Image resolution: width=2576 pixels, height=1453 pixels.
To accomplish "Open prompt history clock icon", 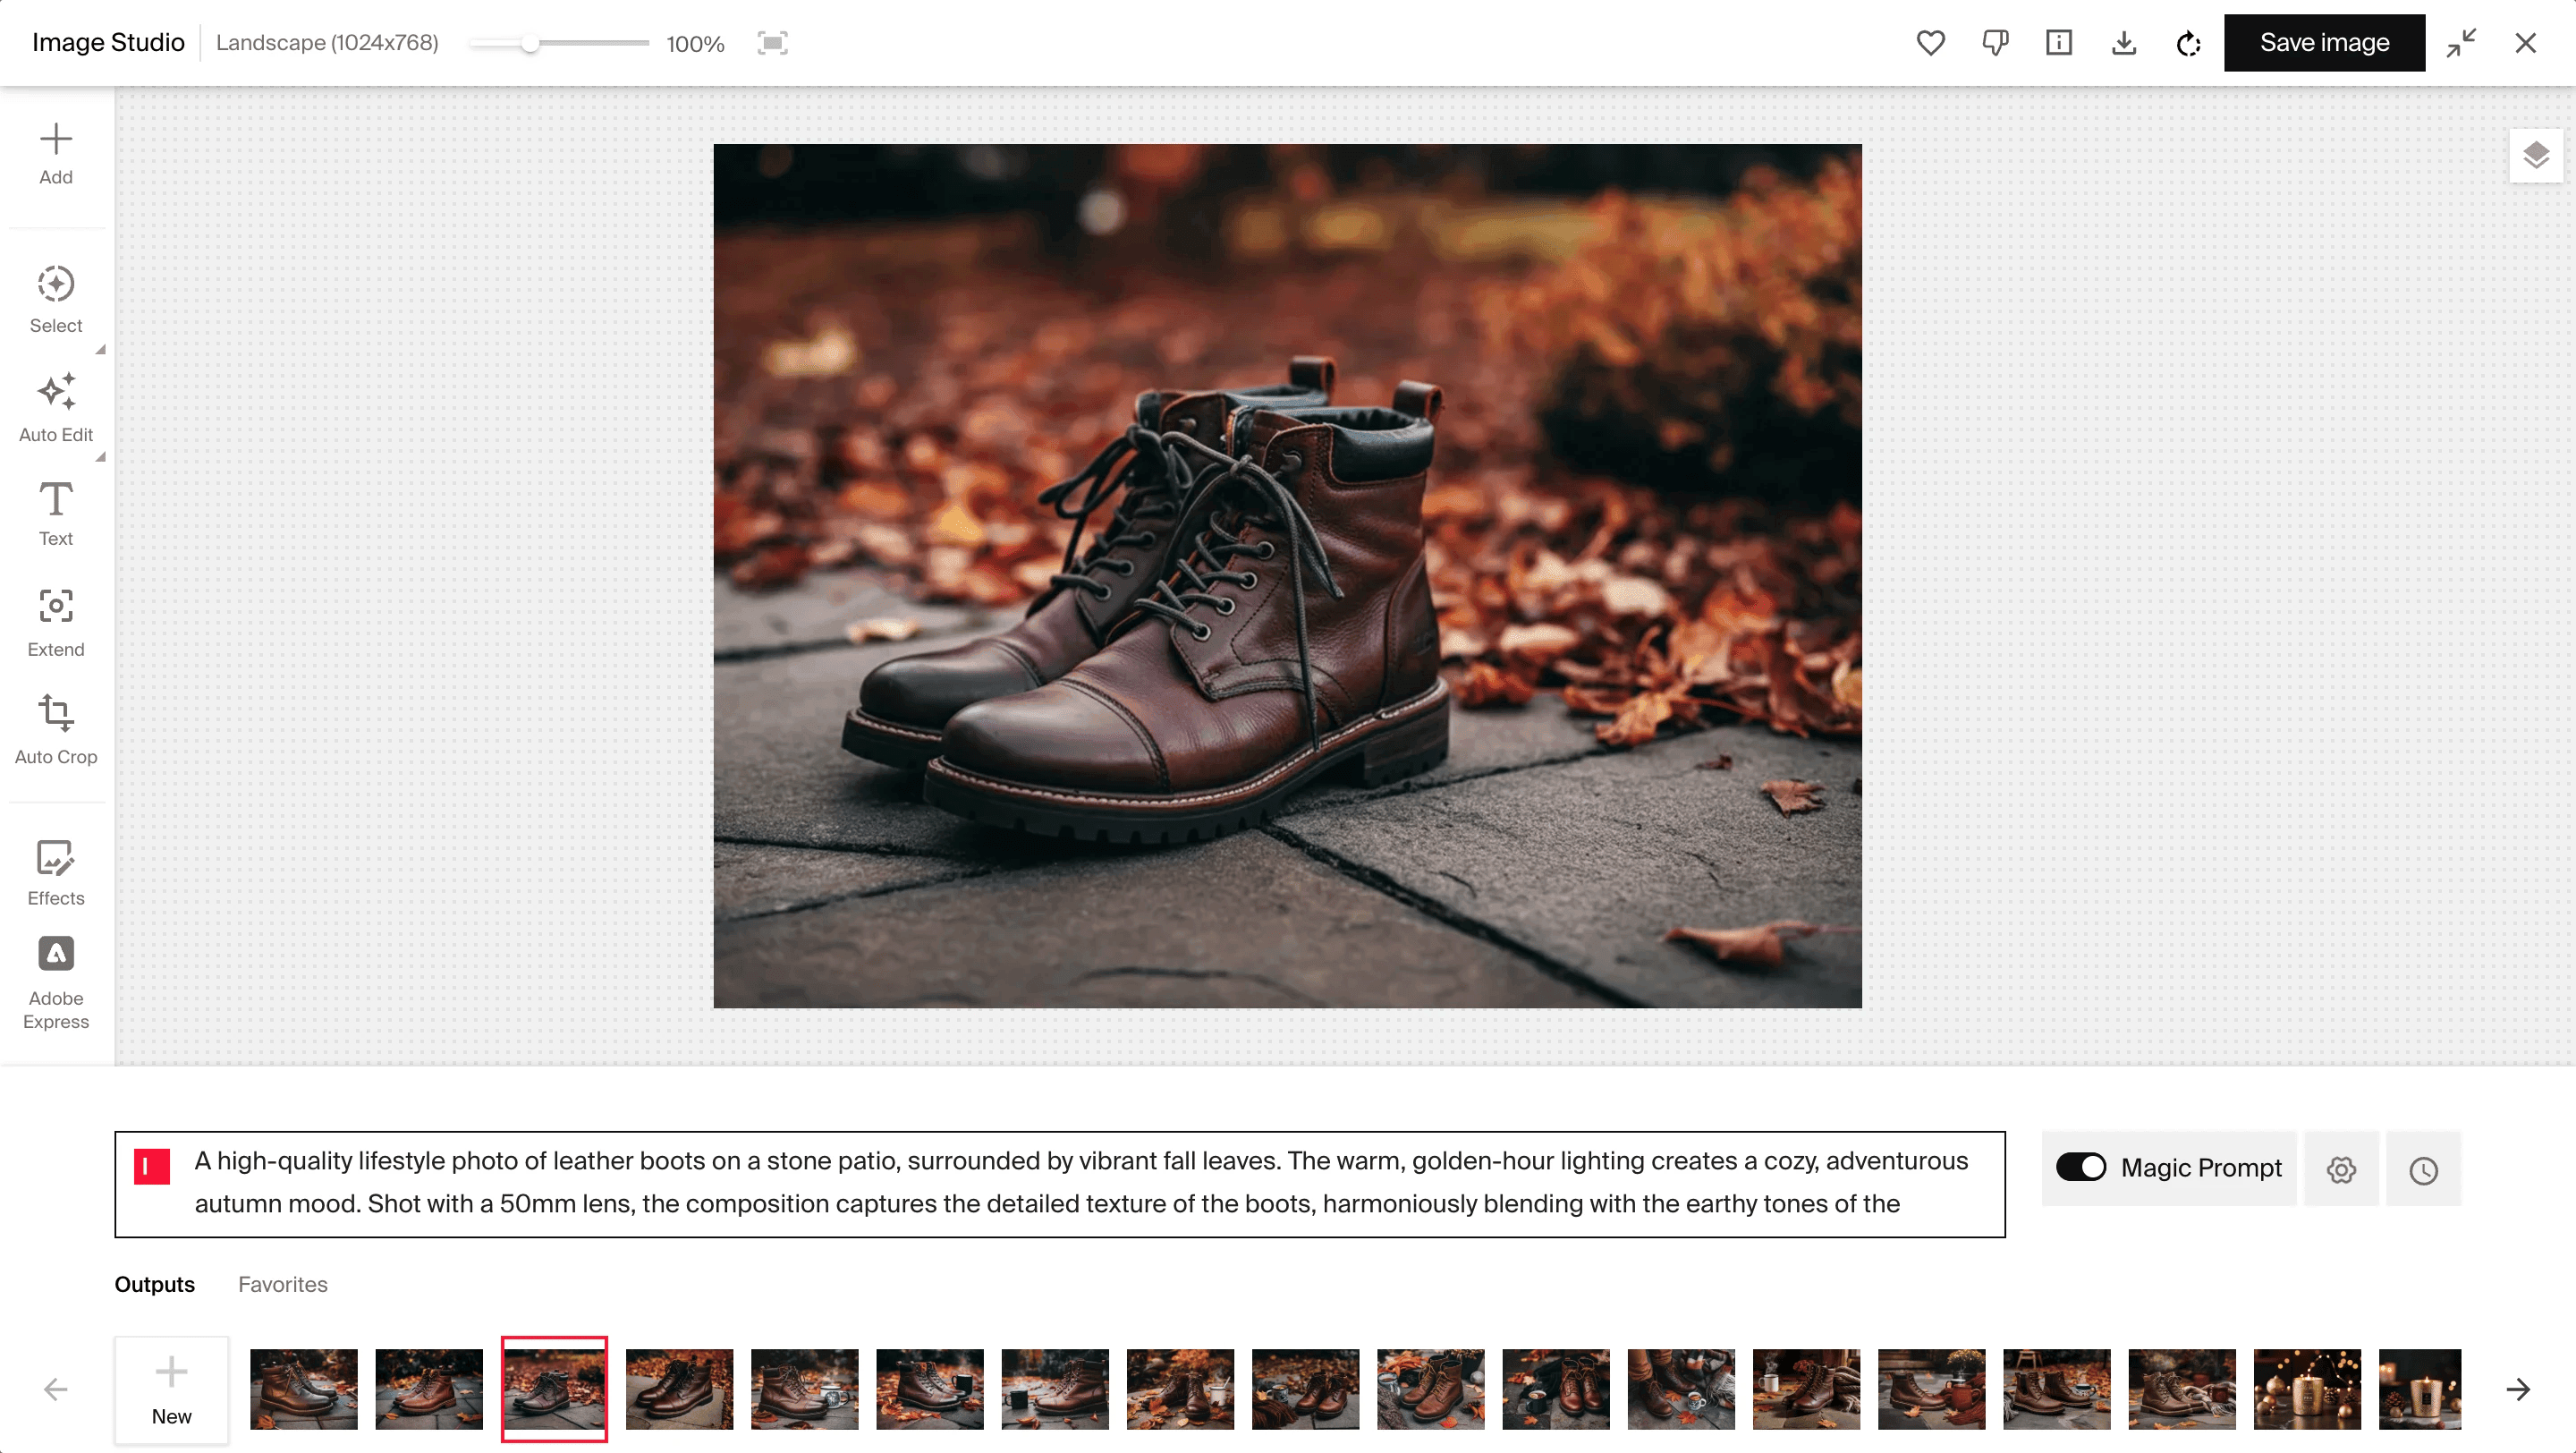I will point(2424,1169).
